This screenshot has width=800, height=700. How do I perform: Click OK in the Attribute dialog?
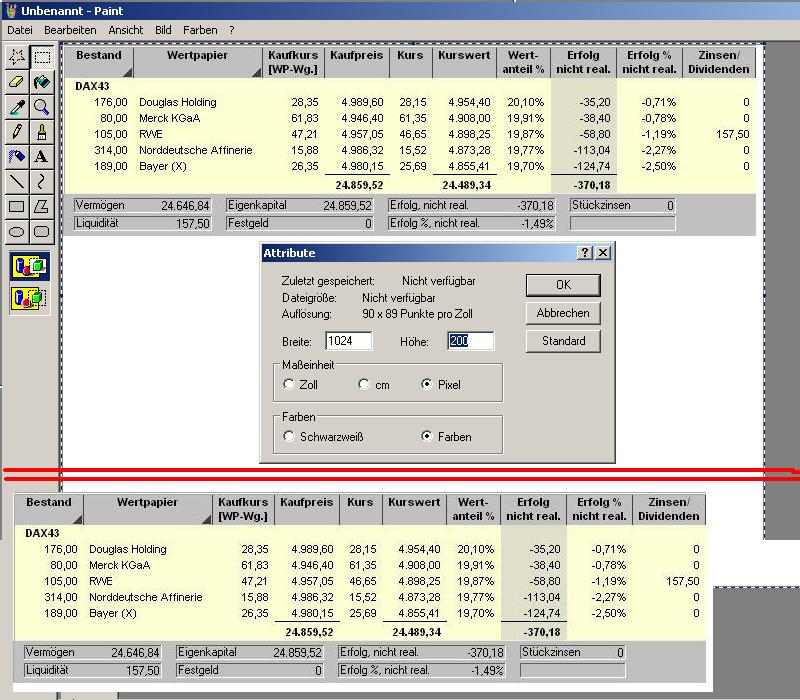pos(563,285)
